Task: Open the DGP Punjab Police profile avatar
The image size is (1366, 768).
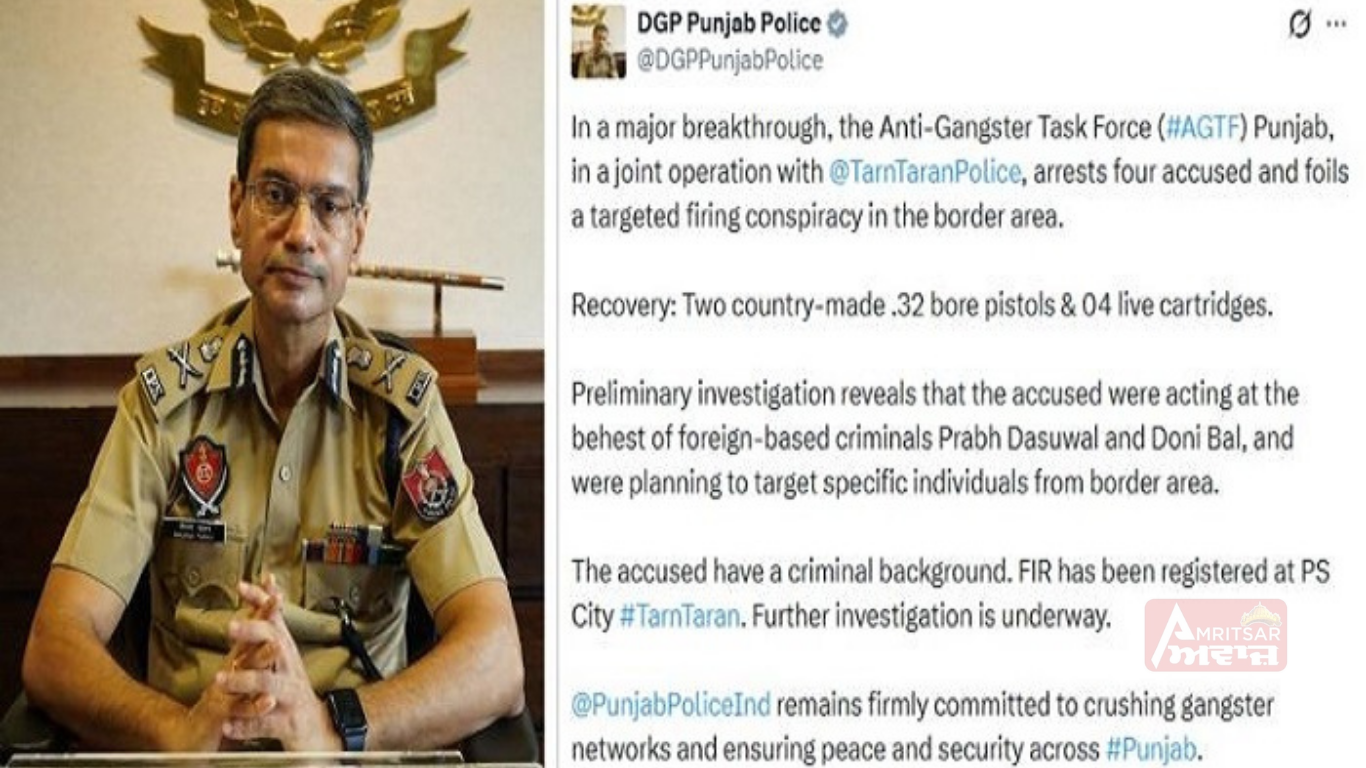Action: coord(598,41)
